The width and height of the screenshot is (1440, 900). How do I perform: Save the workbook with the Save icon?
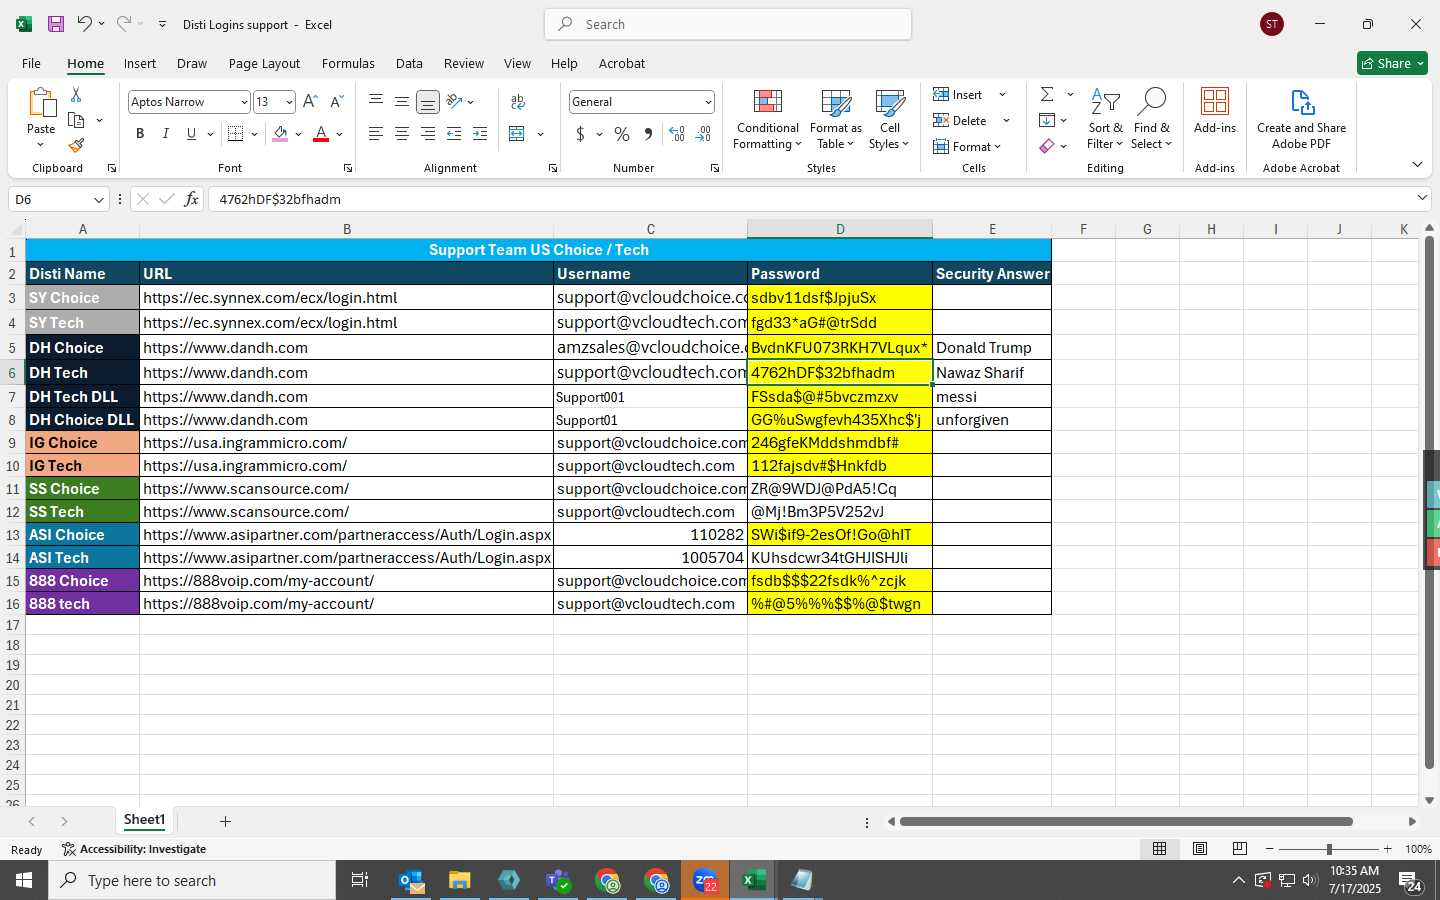(x=56, y=24)
